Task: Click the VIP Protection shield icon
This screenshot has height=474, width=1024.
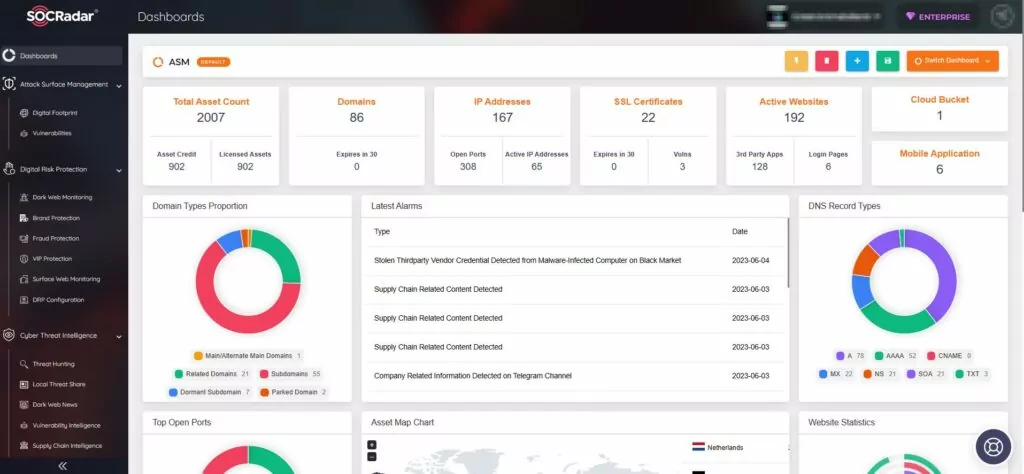Action: (24, 259)
